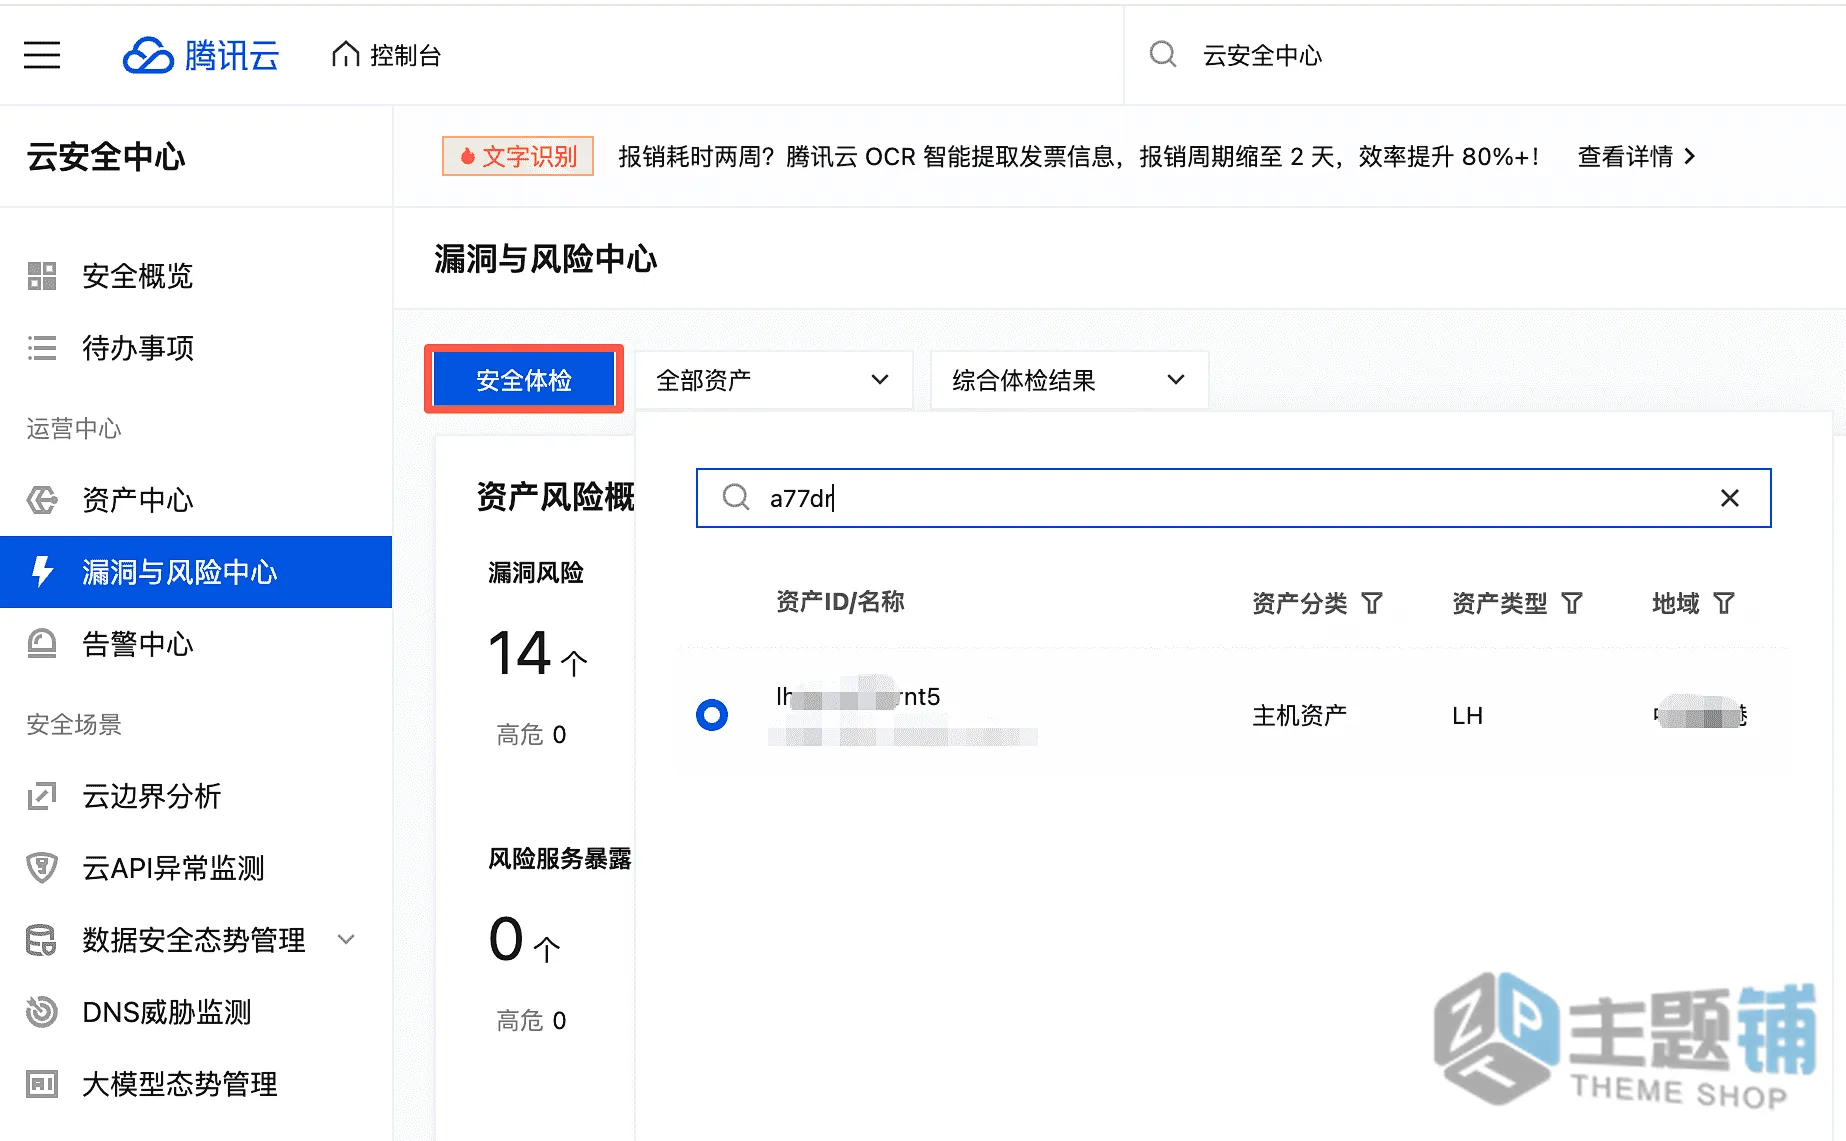Click the 云边界分析 sidebar icon
This screenshot has width=1846, height=1141.
[x=42, y=796]
